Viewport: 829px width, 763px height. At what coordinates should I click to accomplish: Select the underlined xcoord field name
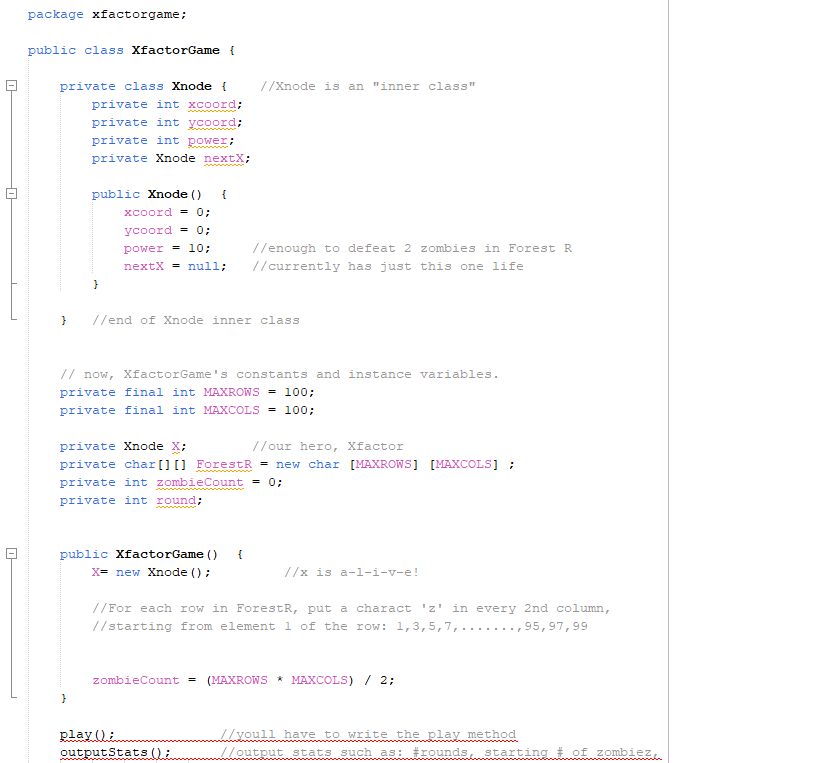pos(210,104)
